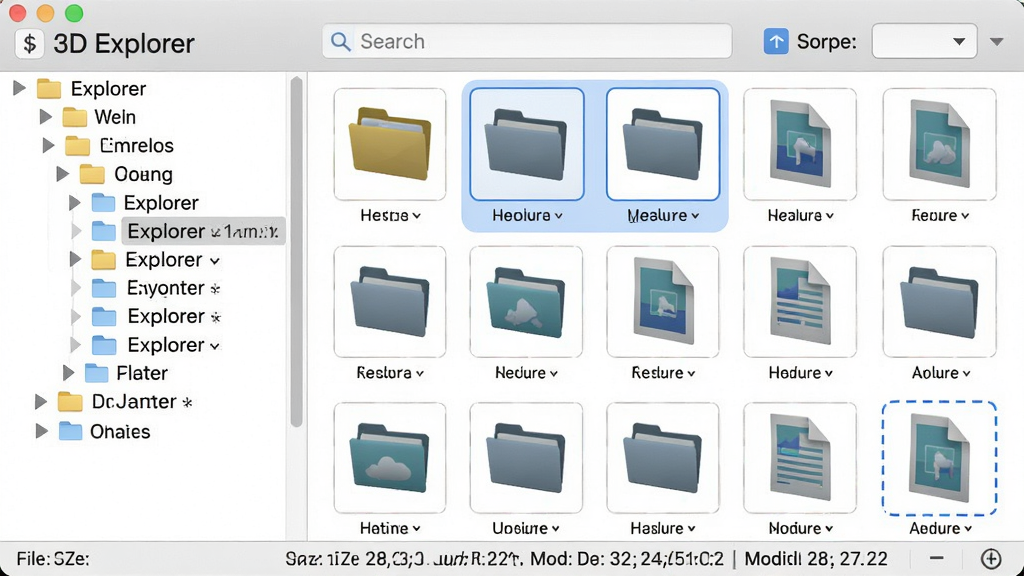Click the zoom in plus button
This screenshot has width=1024, height=576.
(x=991, y=558)
